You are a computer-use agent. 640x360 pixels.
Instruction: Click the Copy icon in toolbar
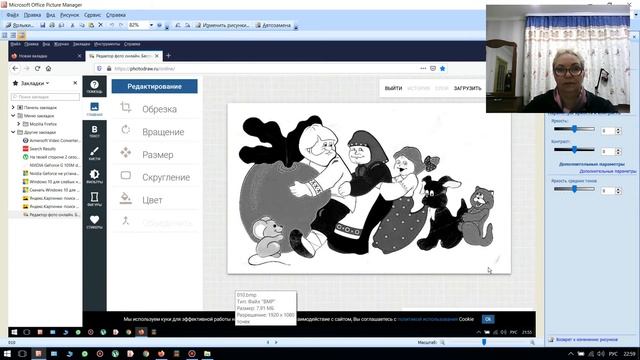[x=82, y=25]
